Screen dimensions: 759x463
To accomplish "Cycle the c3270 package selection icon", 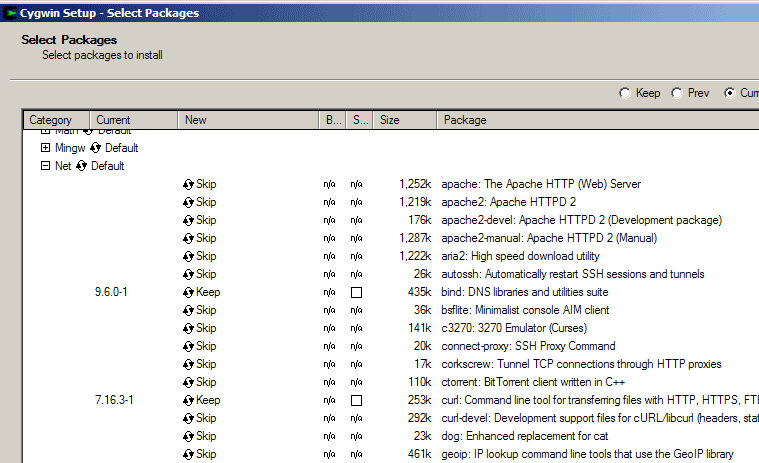I will (x=188, y=329).
